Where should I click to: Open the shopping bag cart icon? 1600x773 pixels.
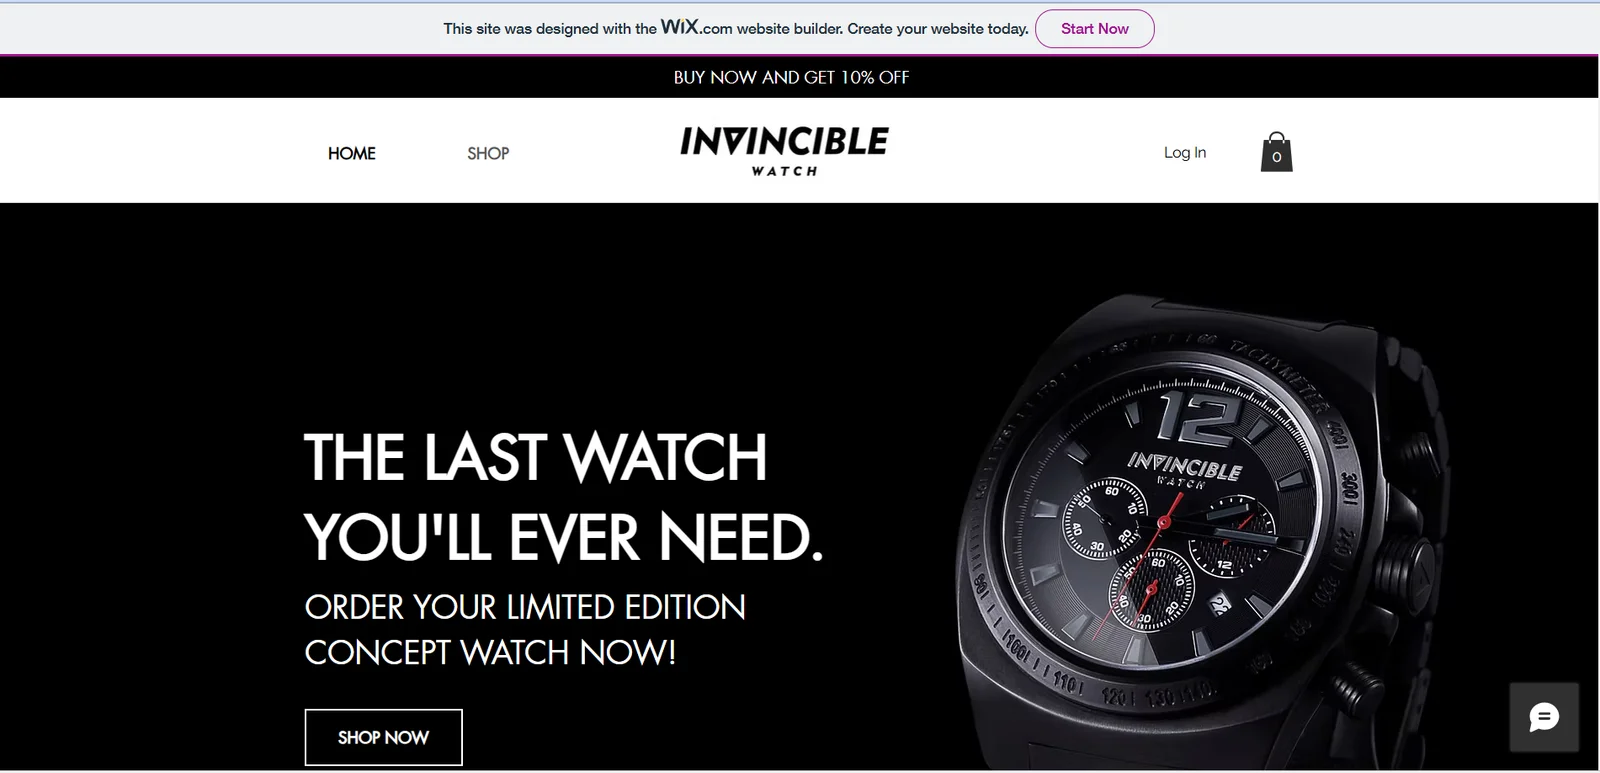coord(1276,152)
